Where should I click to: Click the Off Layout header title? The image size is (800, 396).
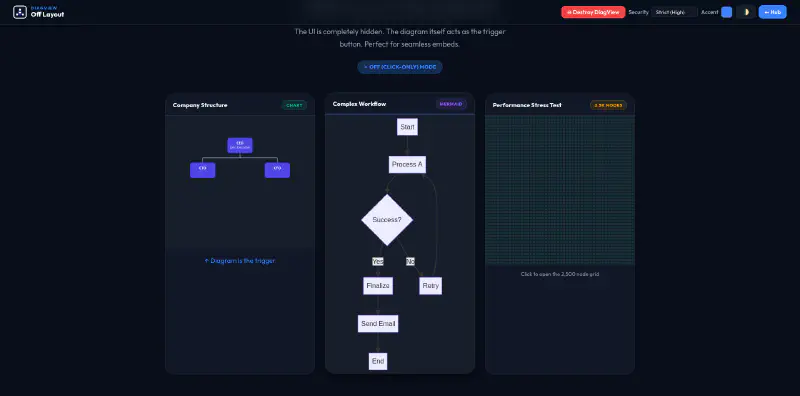(47, 15)
